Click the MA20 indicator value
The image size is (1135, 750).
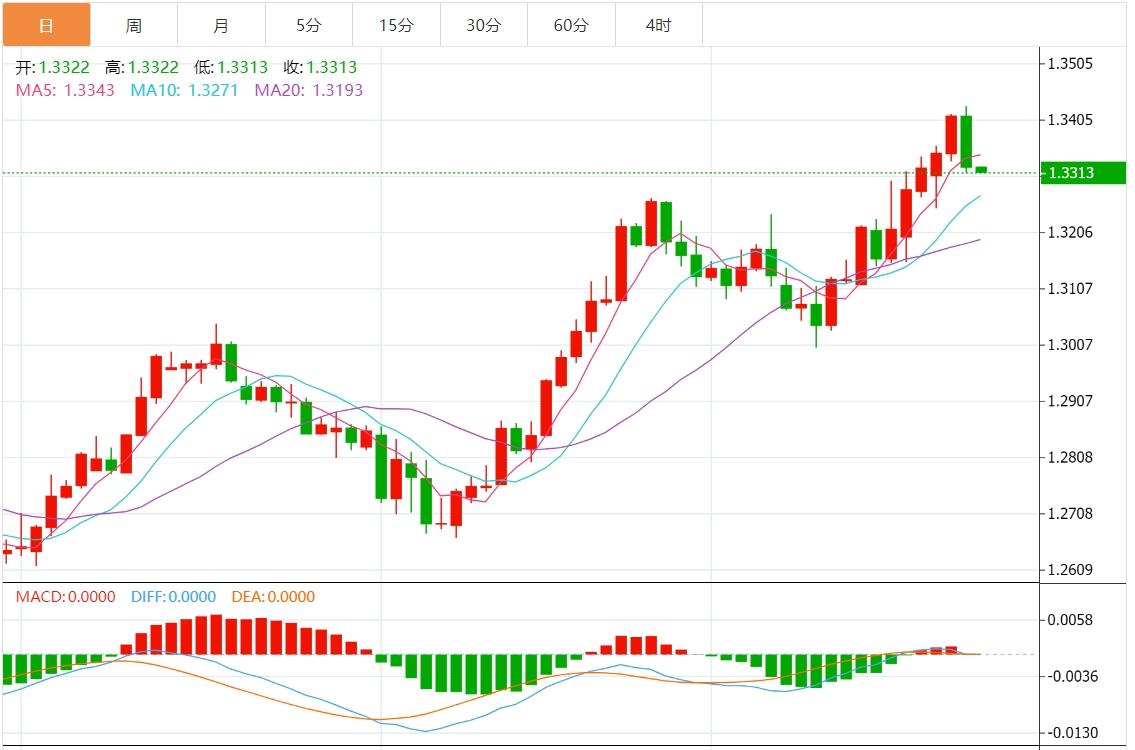coord(308,90)
